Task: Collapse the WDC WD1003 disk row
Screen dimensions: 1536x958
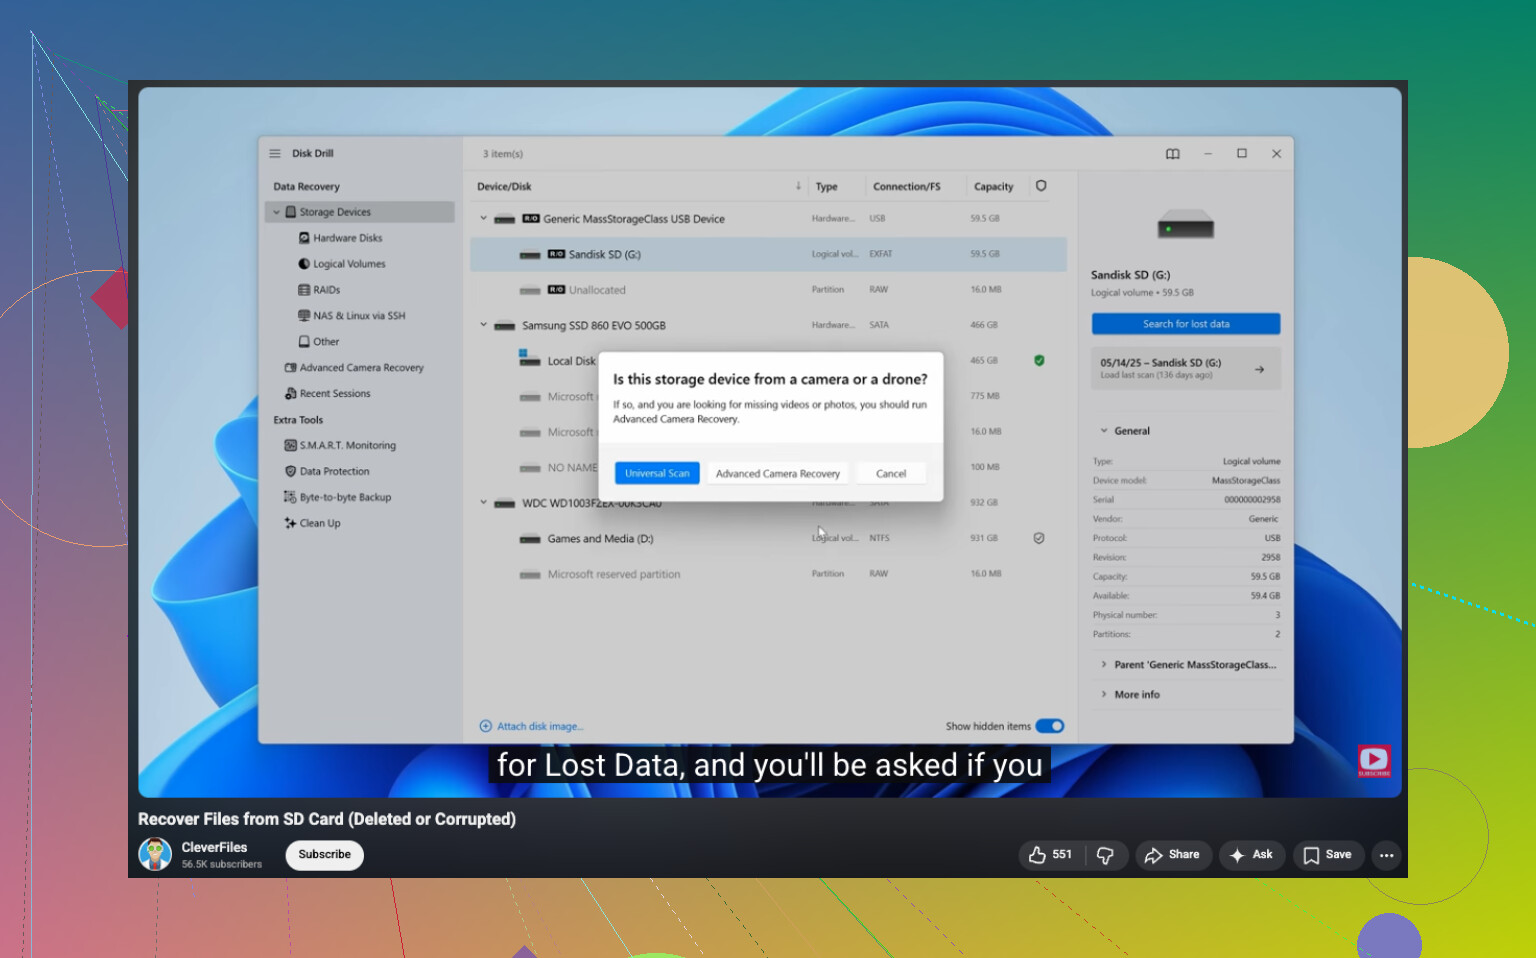Action: (x=483, y=503)
